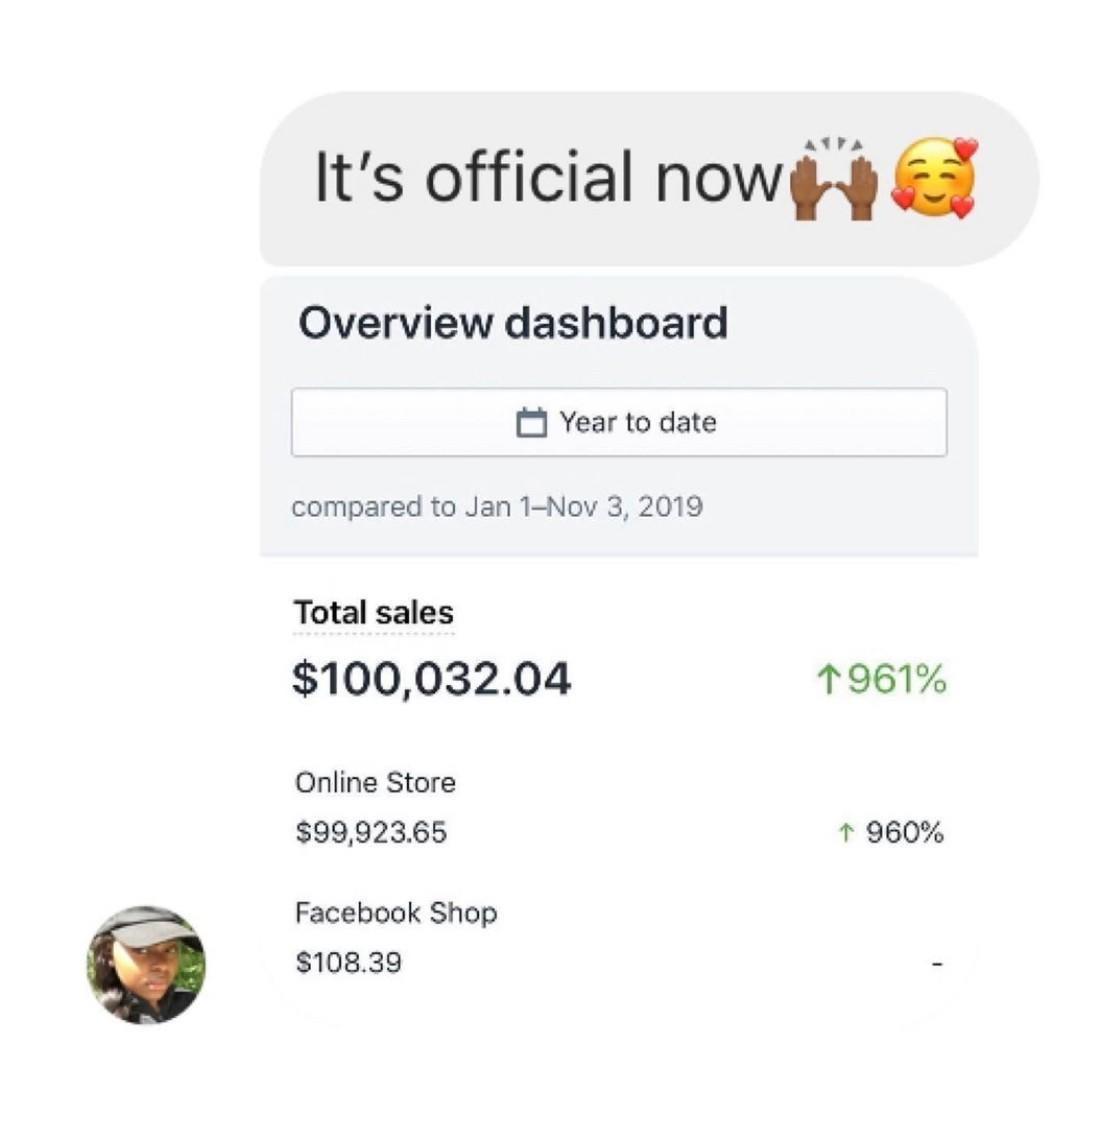
Task: Click the green up arrow beside 961%
Action: pos(827,681)
